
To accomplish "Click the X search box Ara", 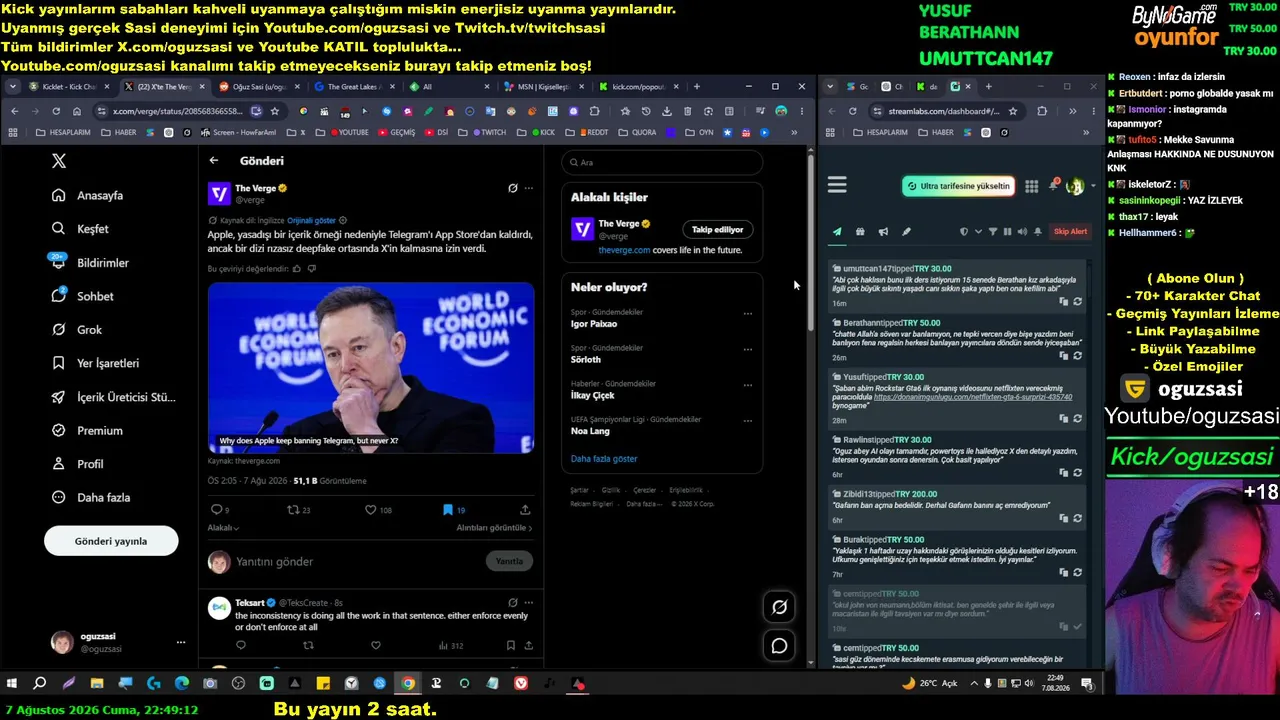I will pos(662,162).
